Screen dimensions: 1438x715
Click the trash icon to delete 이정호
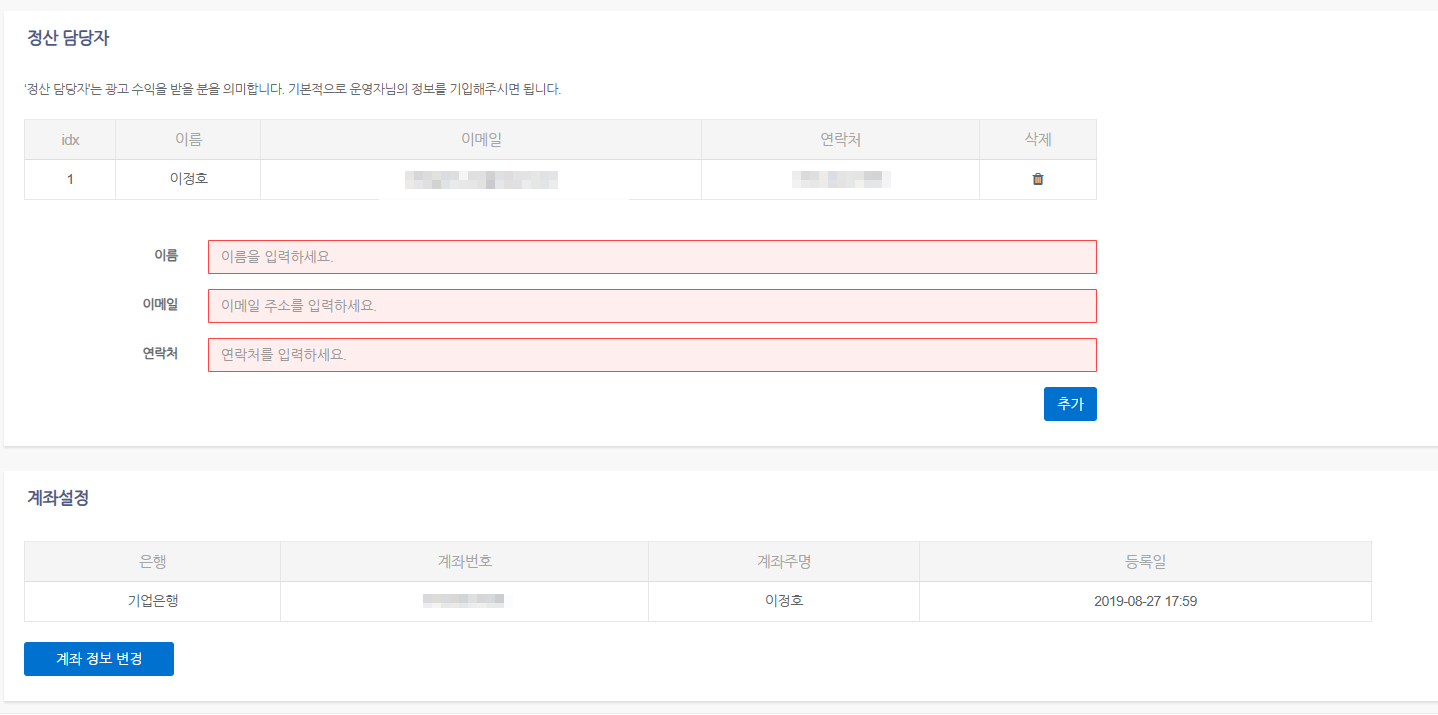tap(1037, 179)
